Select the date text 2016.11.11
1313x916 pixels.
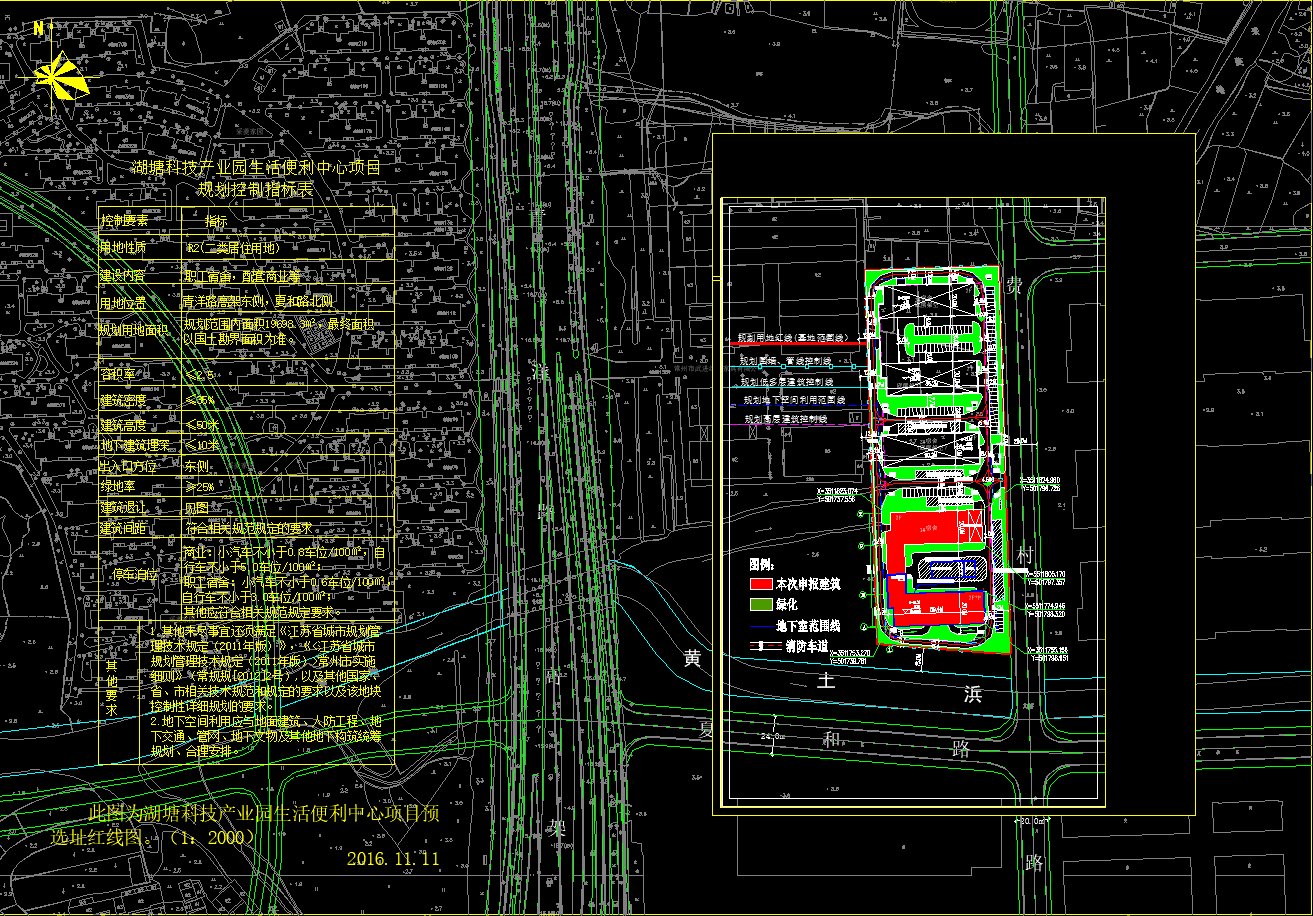coord(393,858)
